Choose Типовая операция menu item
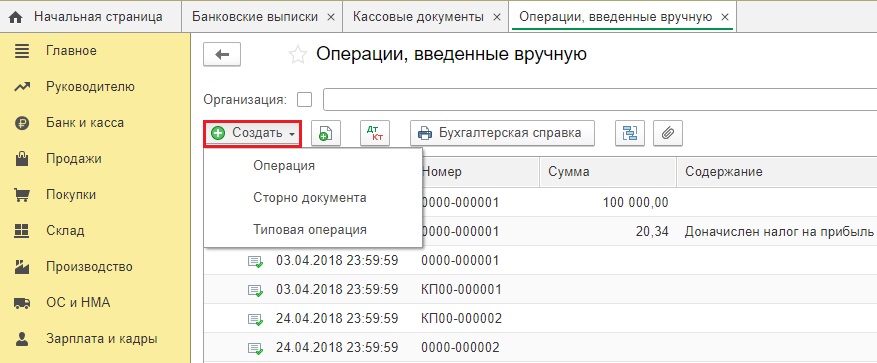The width and height of the screenshot is (877, 363). pos(312,229)
